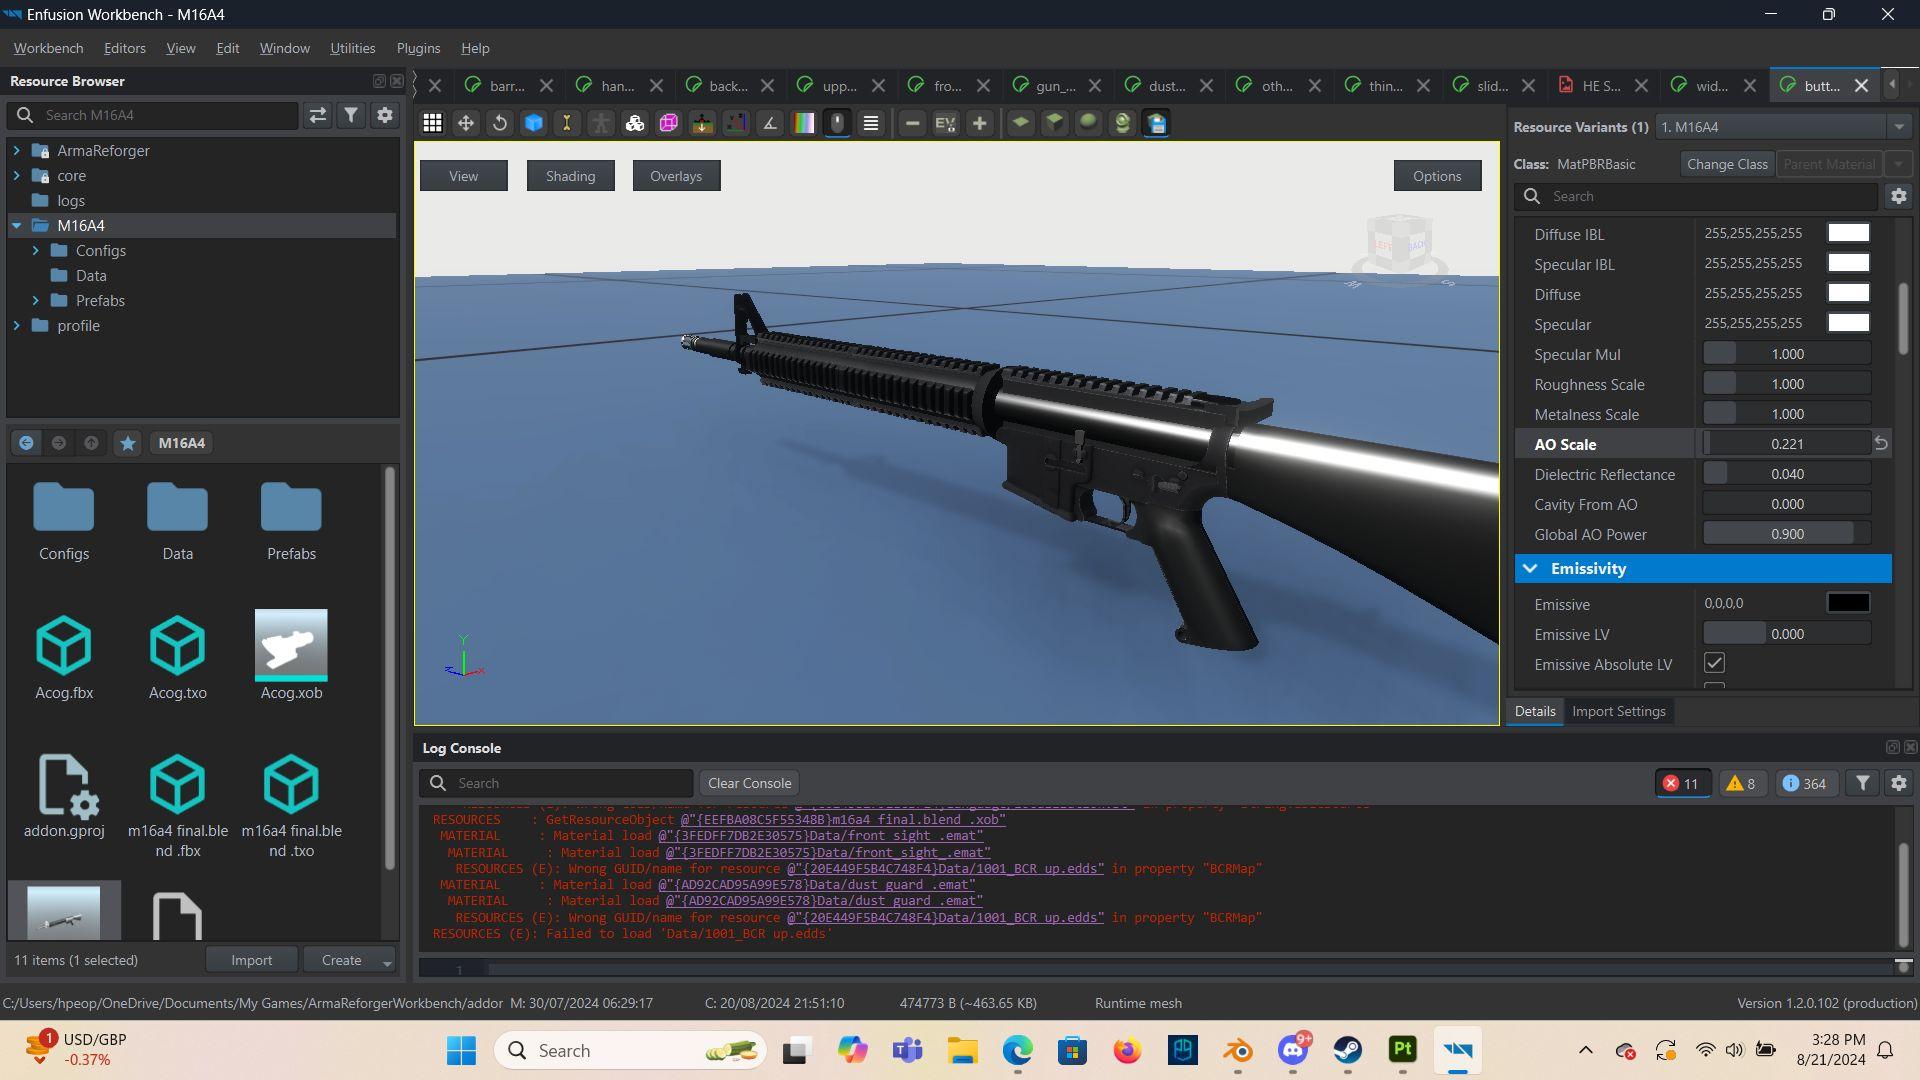Open the viewport Shading button
Viewport: 1920px width, 1080px height.
pyautogui.click(x=570, y=176)
